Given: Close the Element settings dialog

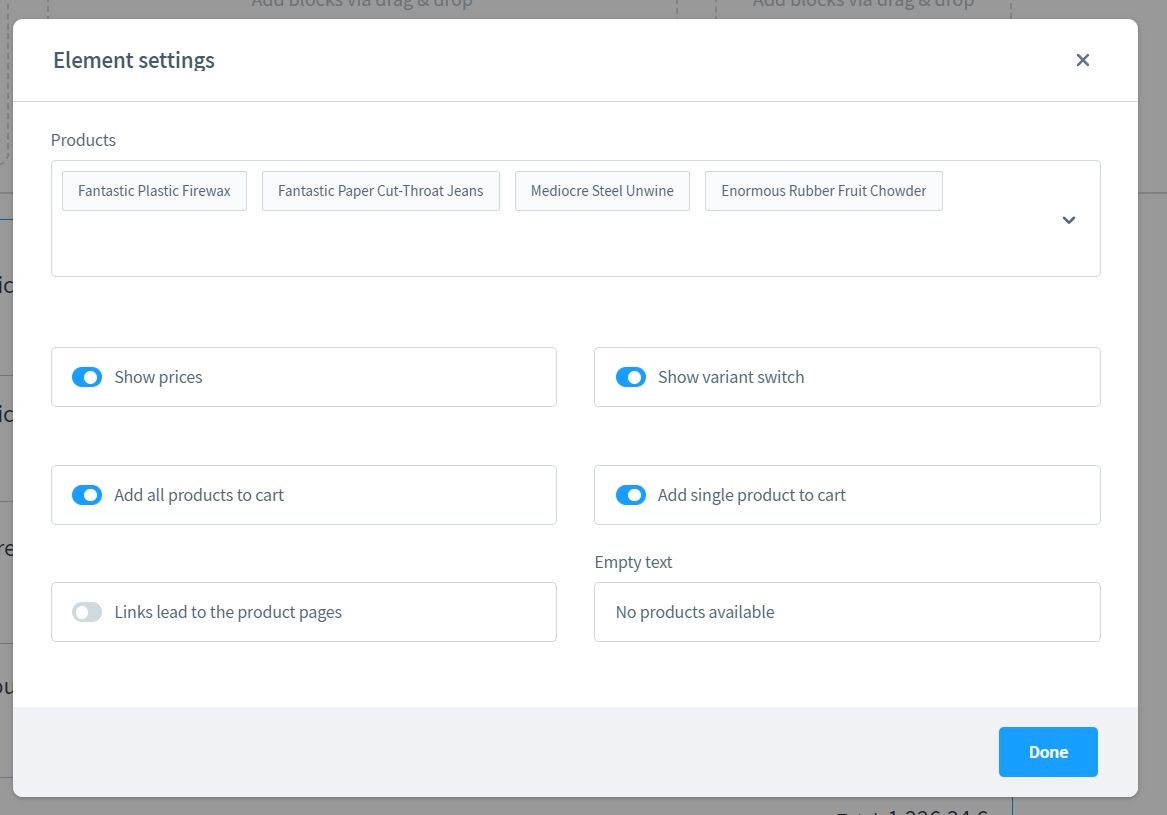Looking at the screenshot, I should [x=1082, y=60].
